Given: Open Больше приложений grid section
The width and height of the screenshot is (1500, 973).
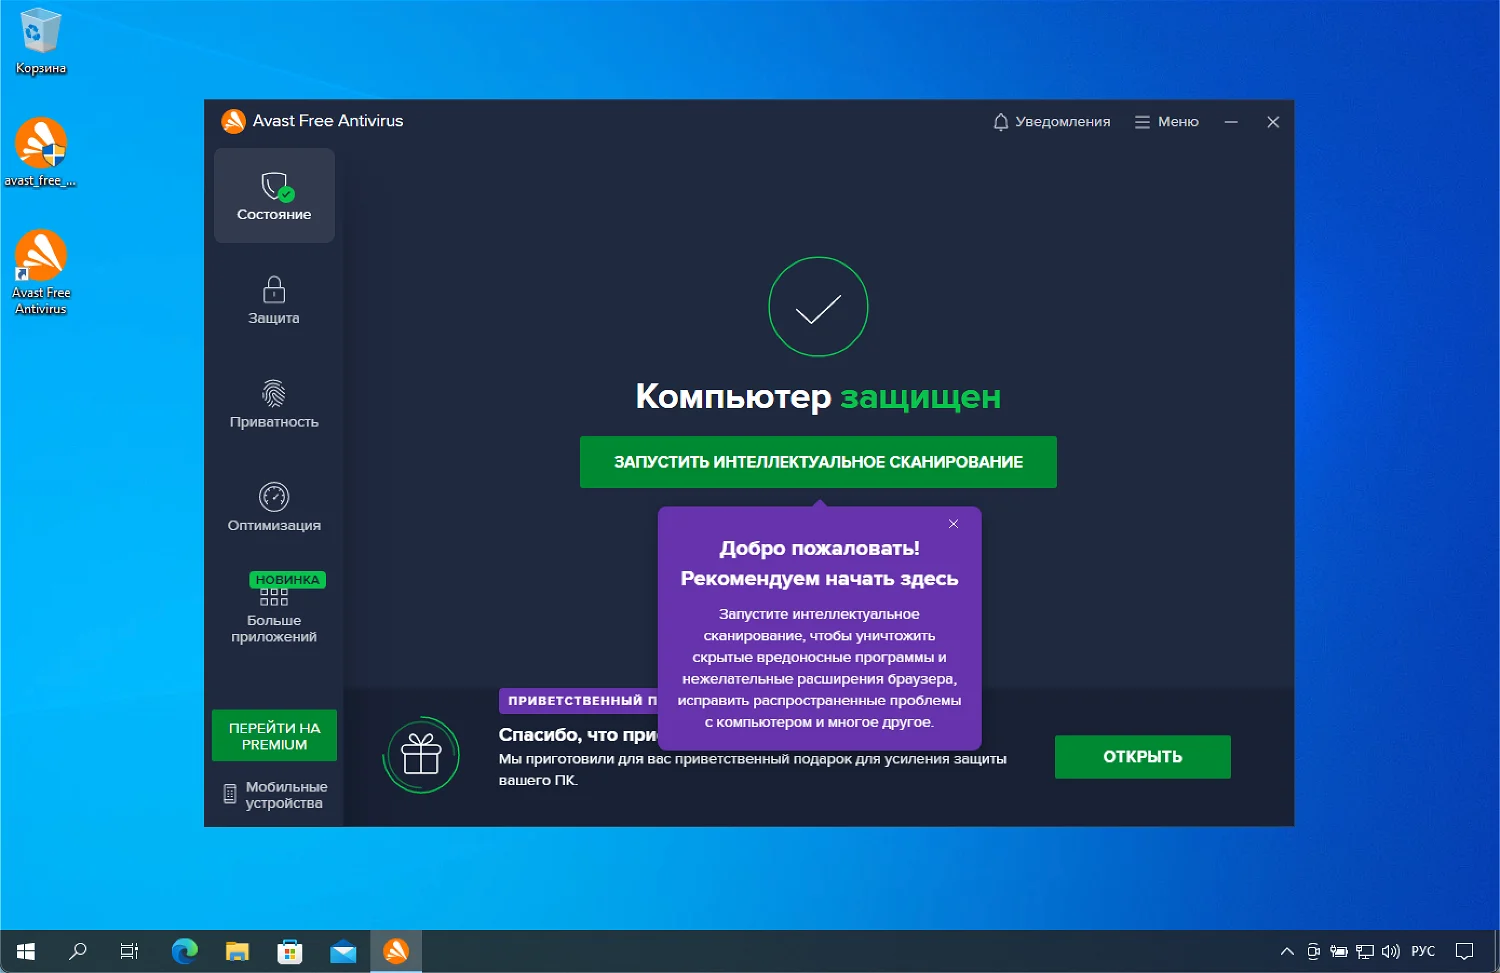Looking at the screenshot, I should pos(273,612).
